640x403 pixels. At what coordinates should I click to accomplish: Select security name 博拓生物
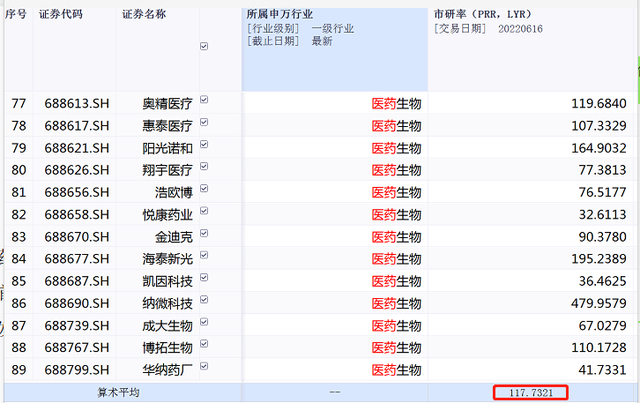tap(167, 348)
